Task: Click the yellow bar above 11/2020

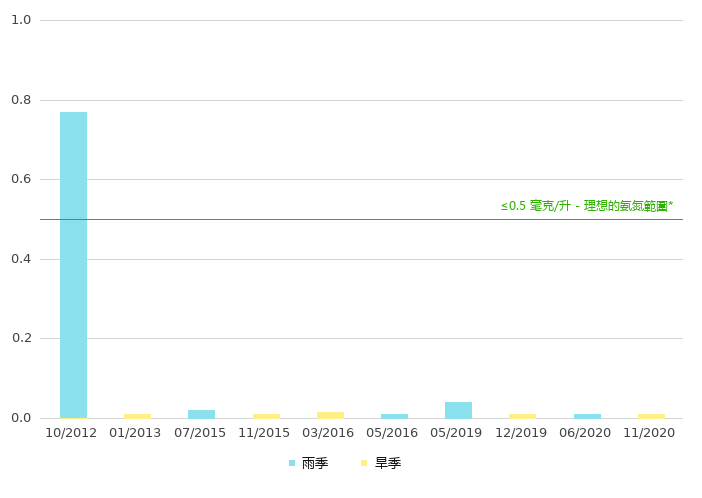Action: click(651, 415)
